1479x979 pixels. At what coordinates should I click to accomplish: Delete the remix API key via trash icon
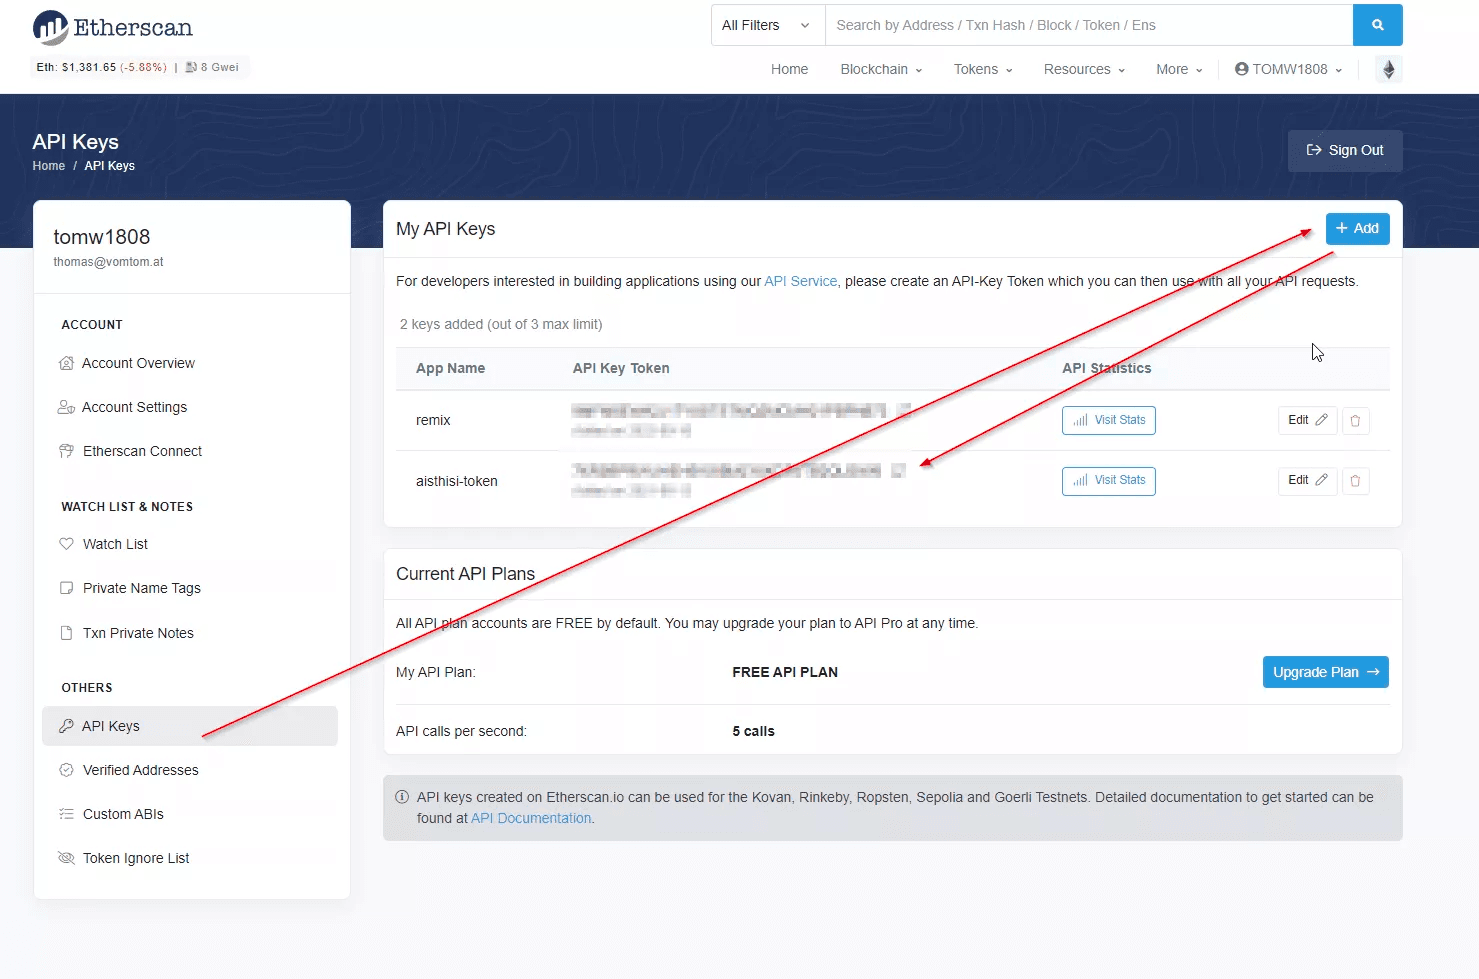[1355, 421]
